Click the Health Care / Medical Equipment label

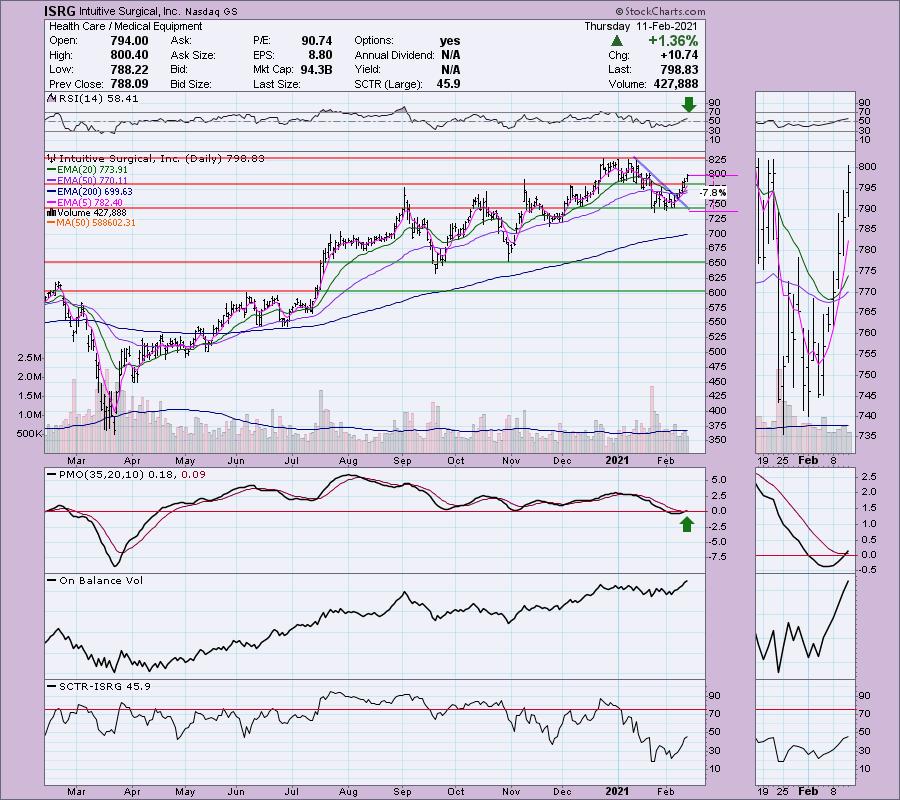pos(126,26)
